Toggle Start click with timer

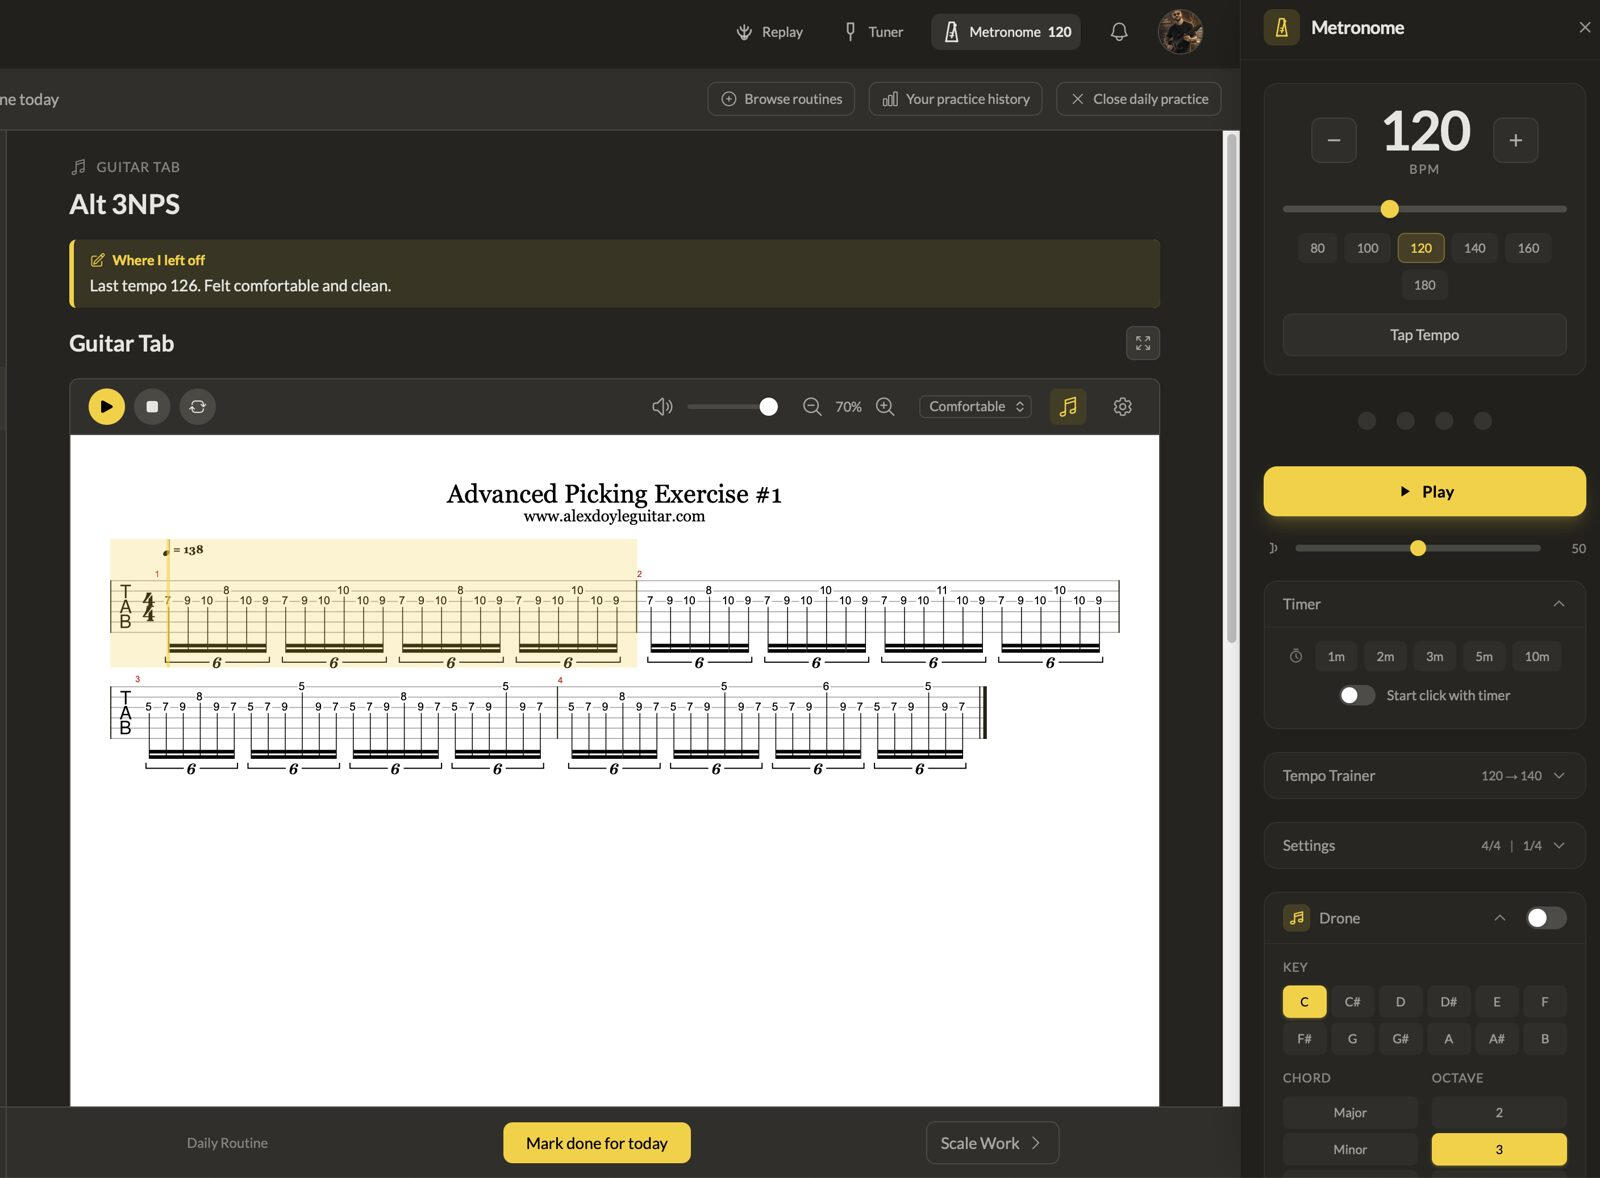click(1357, 695)
